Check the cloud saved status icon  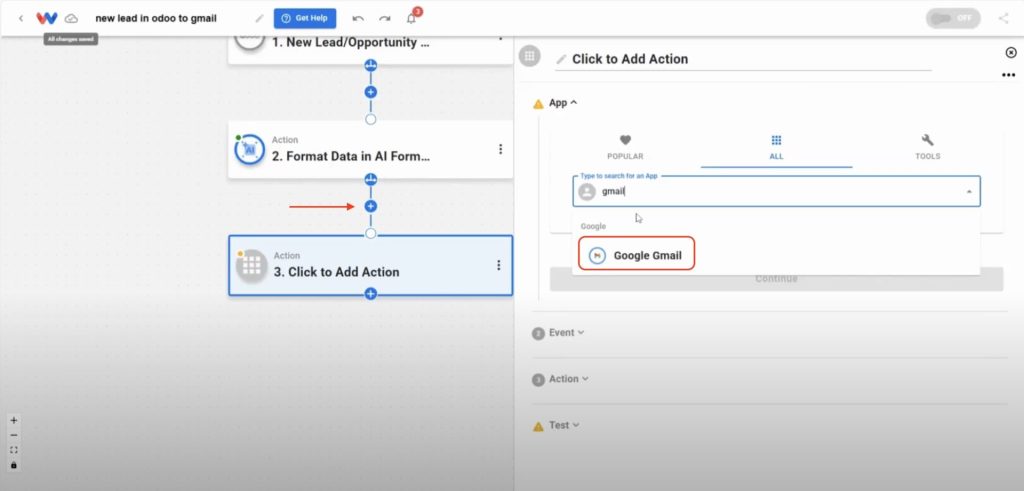tap(71, 18)
